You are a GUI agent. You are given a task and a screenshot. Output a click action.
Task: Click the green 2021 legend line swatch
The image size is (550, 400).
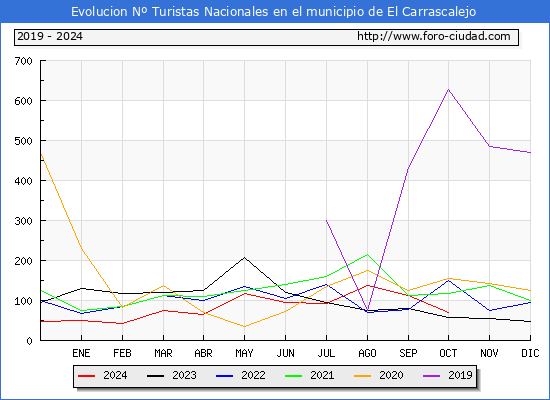(x=293, y=376)
